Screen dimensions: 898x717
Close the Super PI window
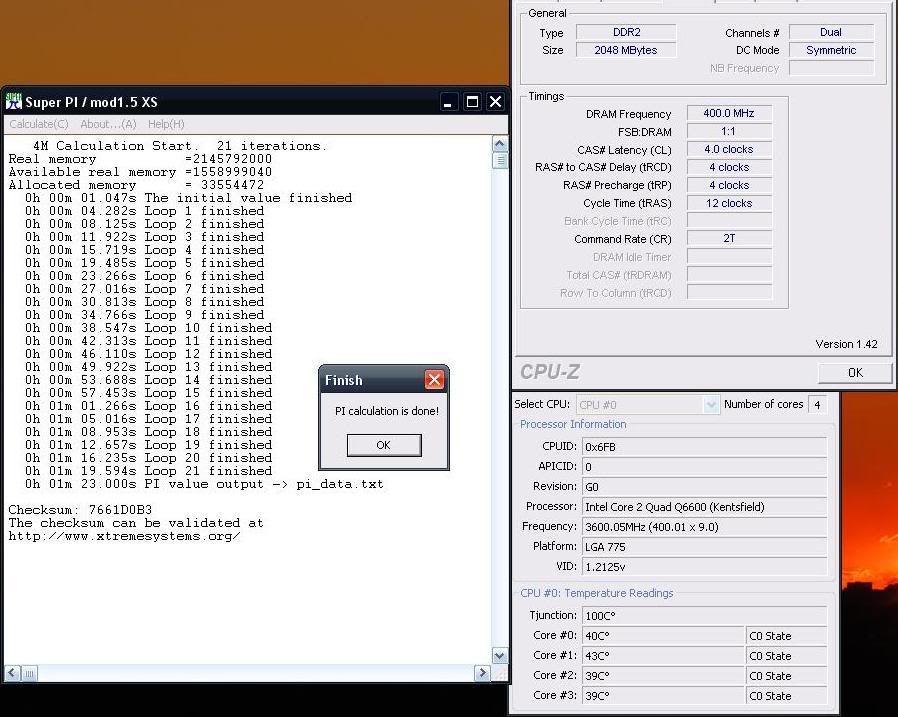(495, 102)
